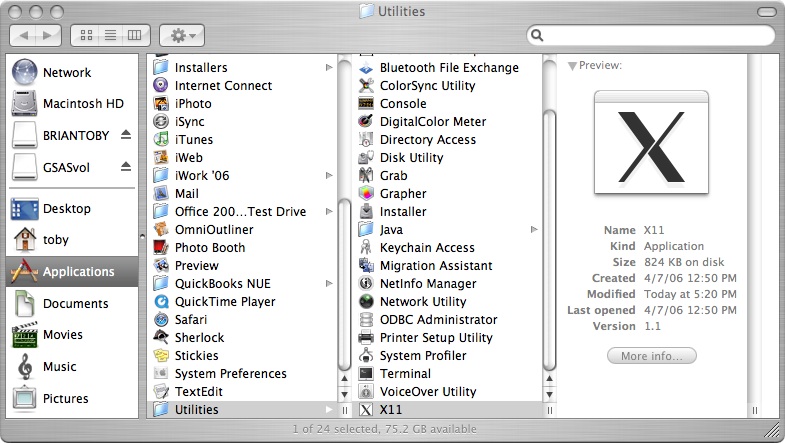Select the Macintosh HD drive icon

click(25, 104)
